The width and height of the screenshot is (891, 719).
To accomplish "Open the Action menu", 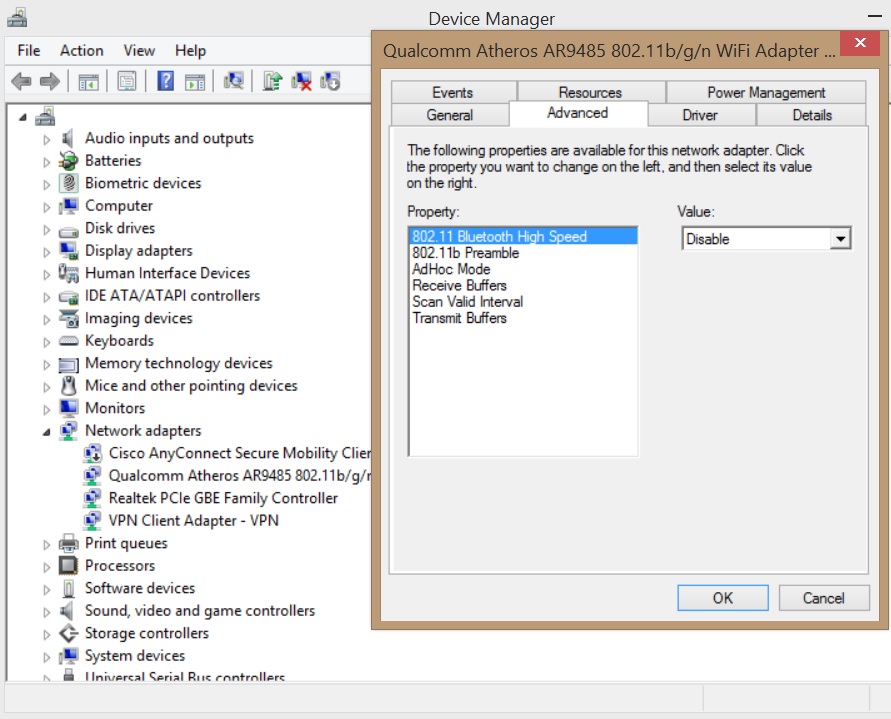I will click(82, 51).
